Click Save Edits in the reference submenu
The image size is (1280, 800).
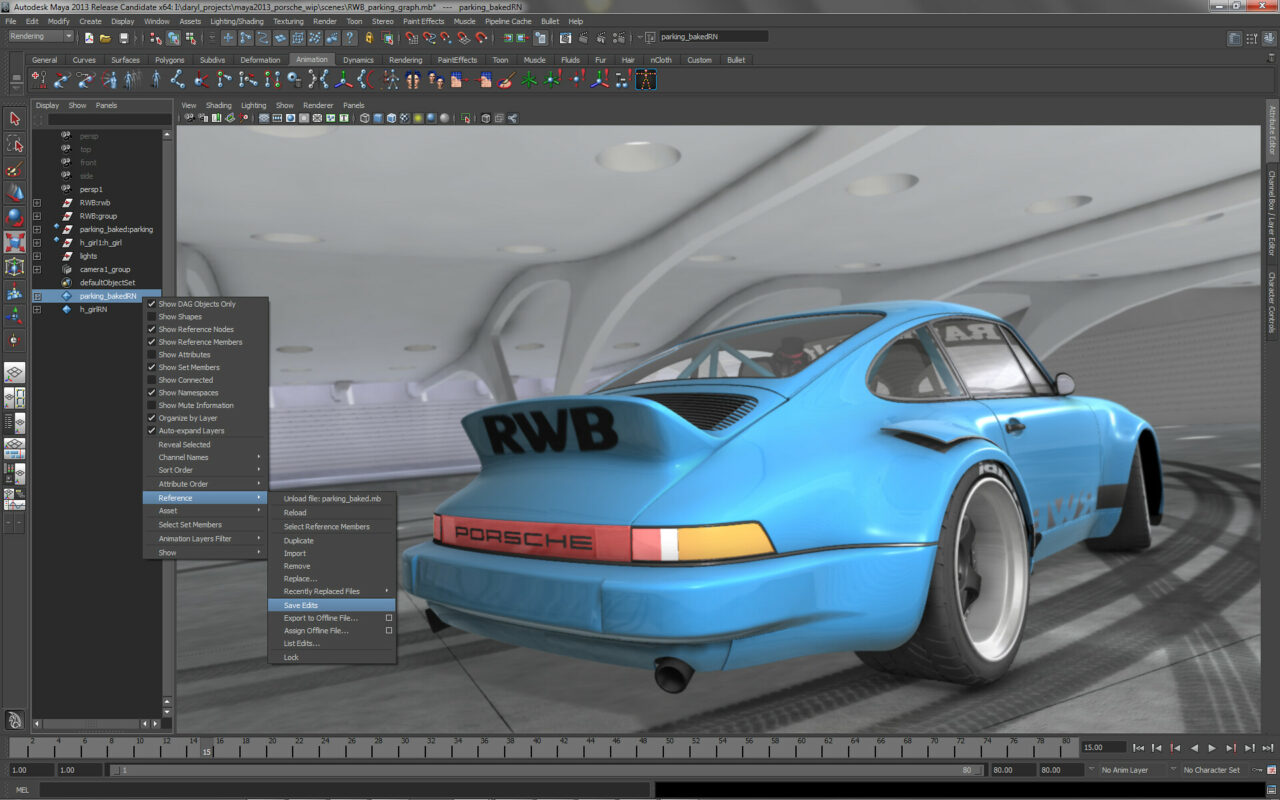[301, 605]
